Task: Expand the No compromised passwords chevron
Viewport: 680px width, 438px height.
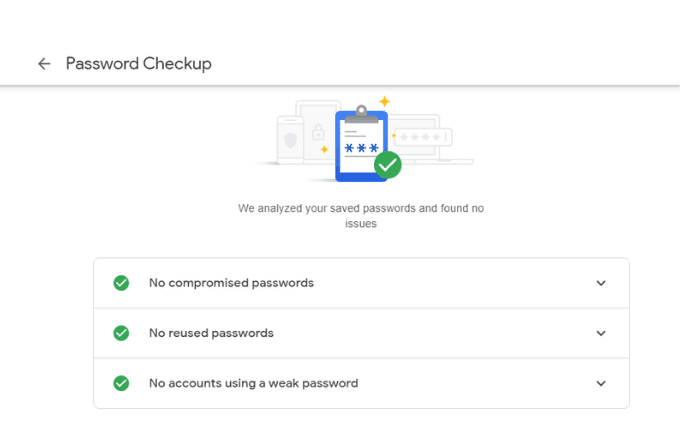Action: 601,283
